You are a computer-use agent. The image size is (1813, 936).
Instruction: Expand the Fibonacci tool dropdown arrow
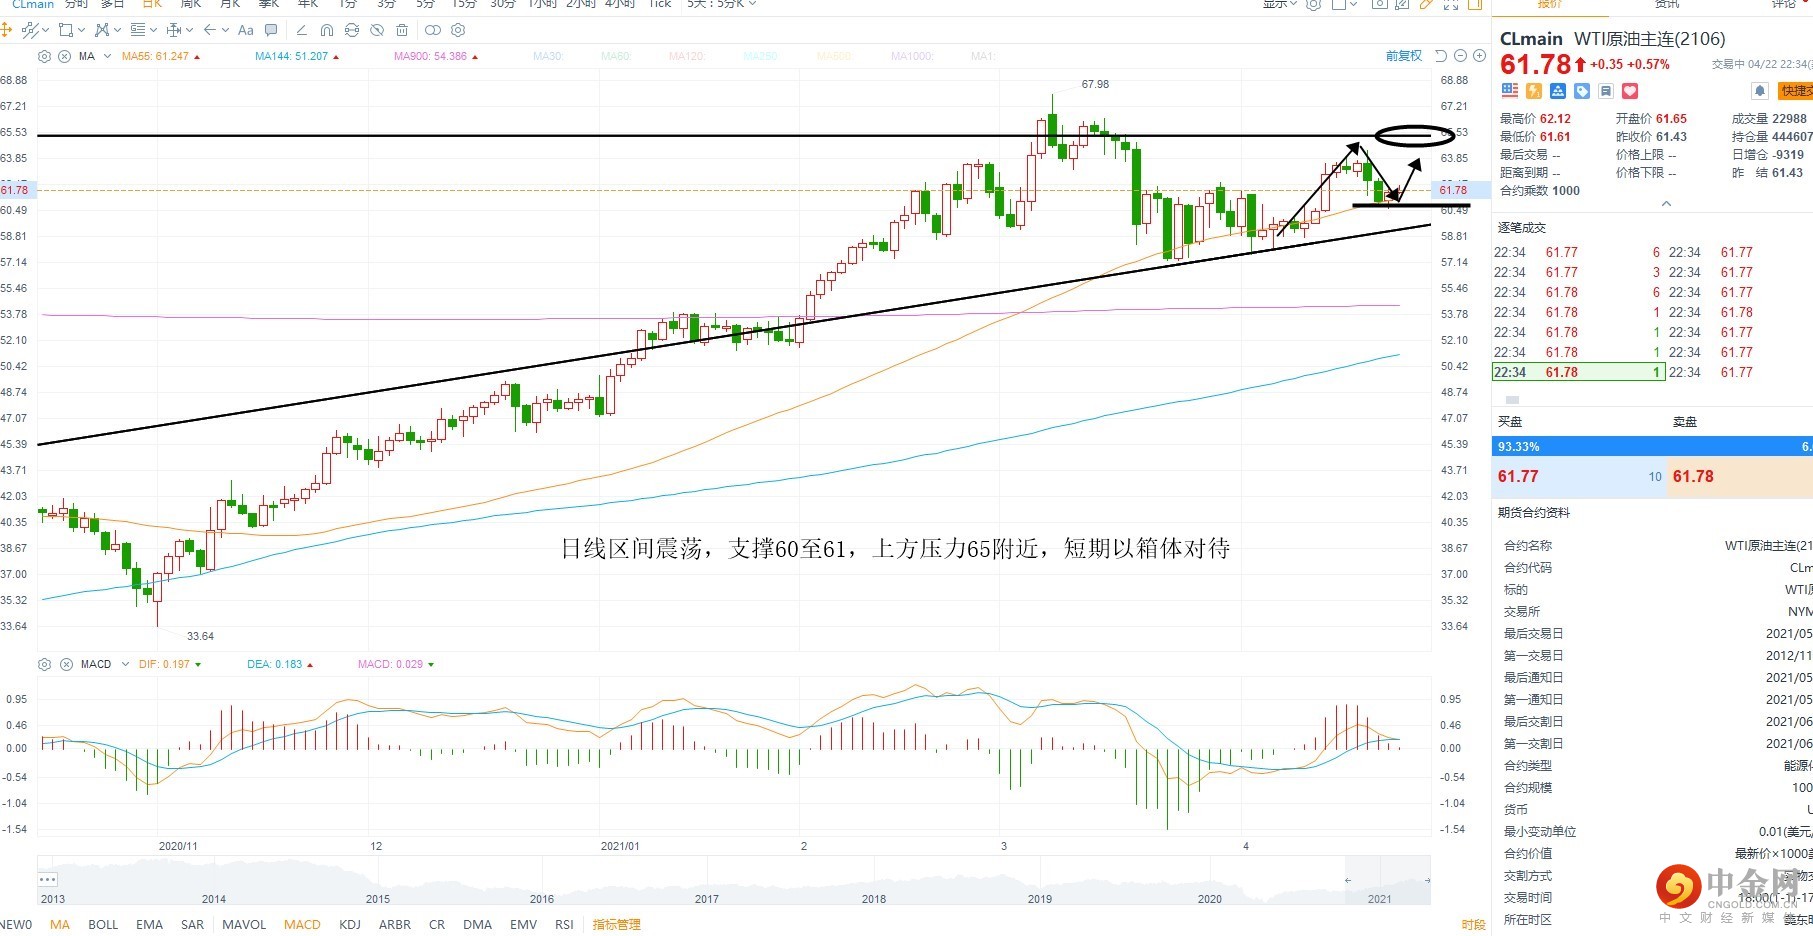[x=153, y=30]
